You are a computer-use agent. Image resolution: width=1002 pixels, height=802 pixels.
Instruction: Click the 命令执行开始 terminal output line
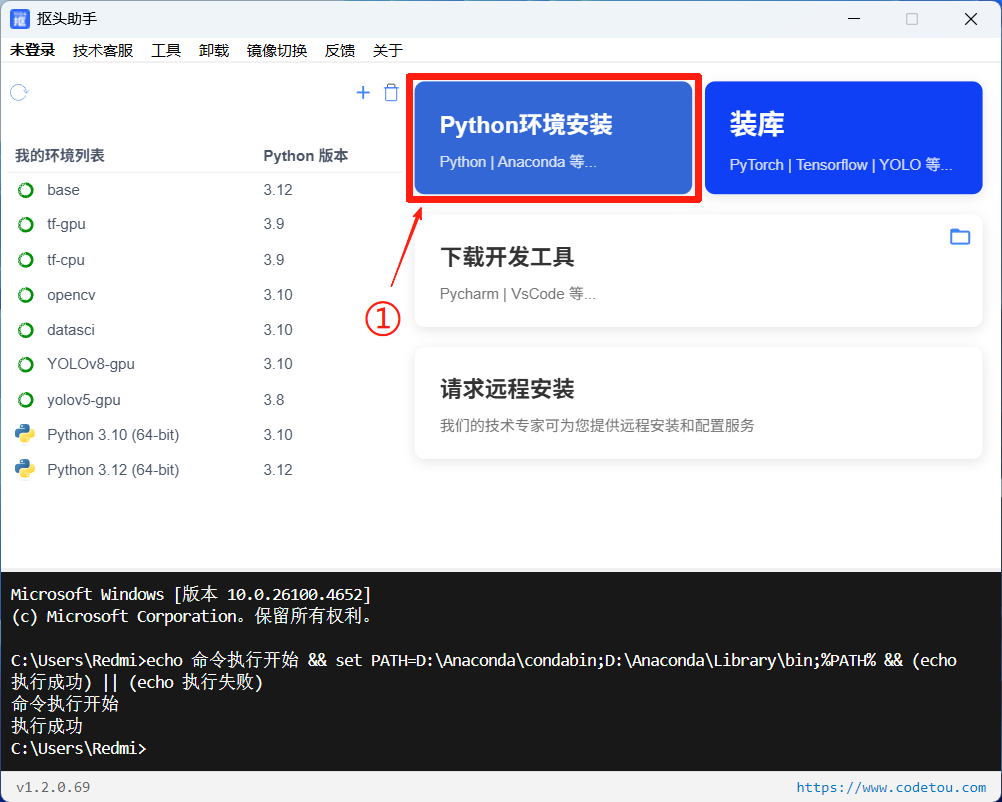coord(65,704)
